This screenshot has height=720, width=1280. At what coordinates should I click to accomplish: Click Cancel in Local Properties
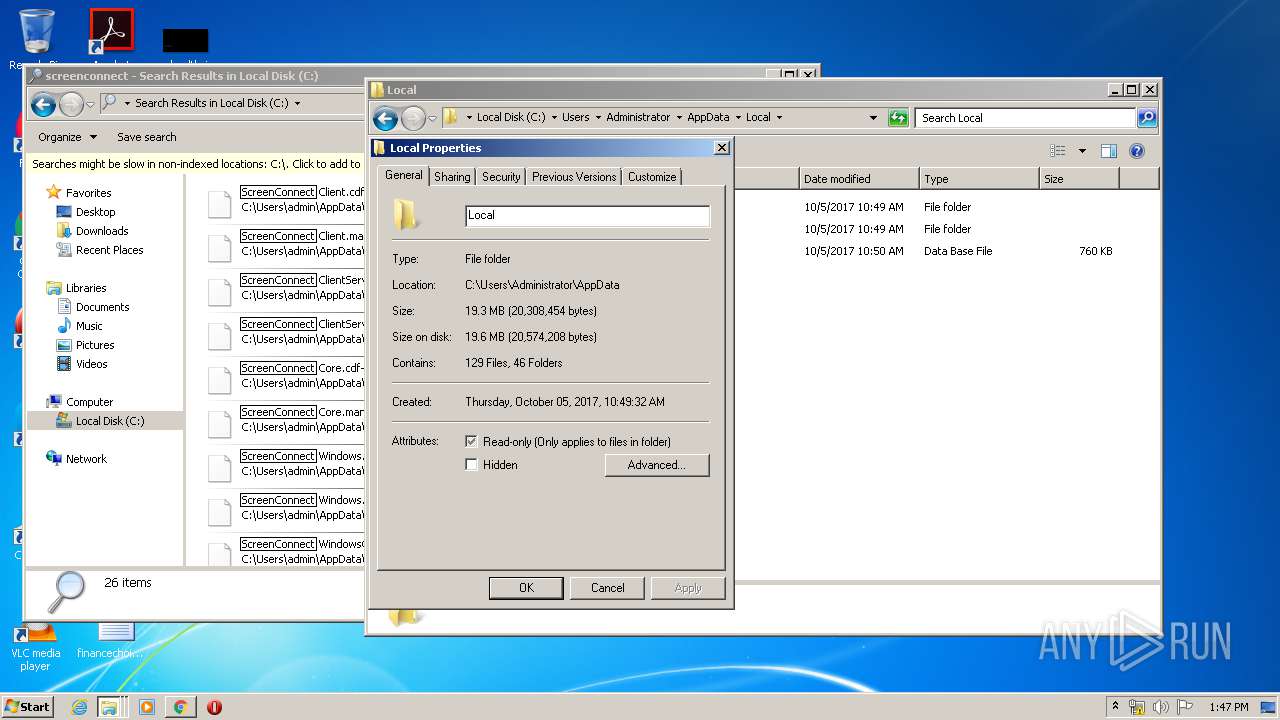point(607,588)
